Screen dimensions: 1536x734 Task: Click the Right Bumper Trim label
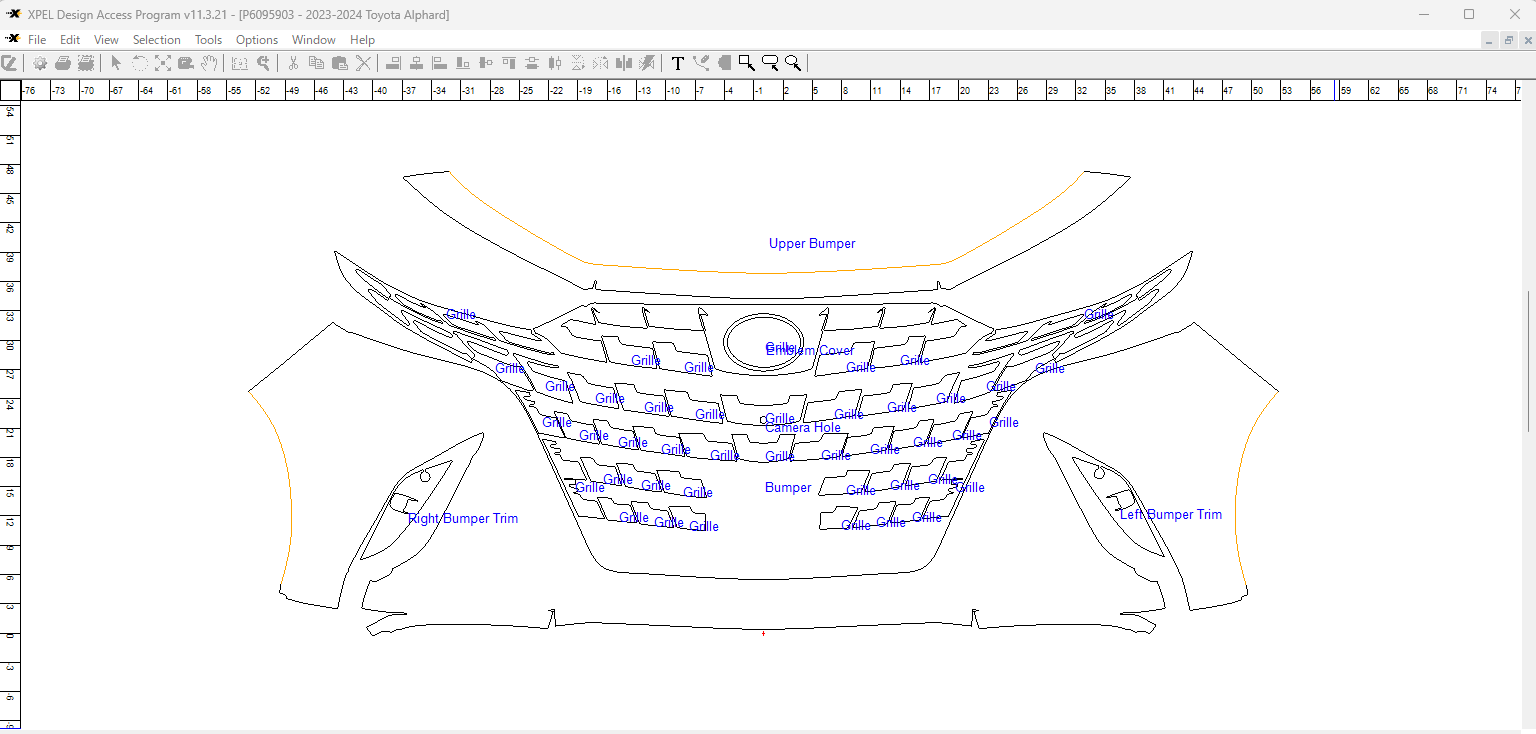pos(463,519)
